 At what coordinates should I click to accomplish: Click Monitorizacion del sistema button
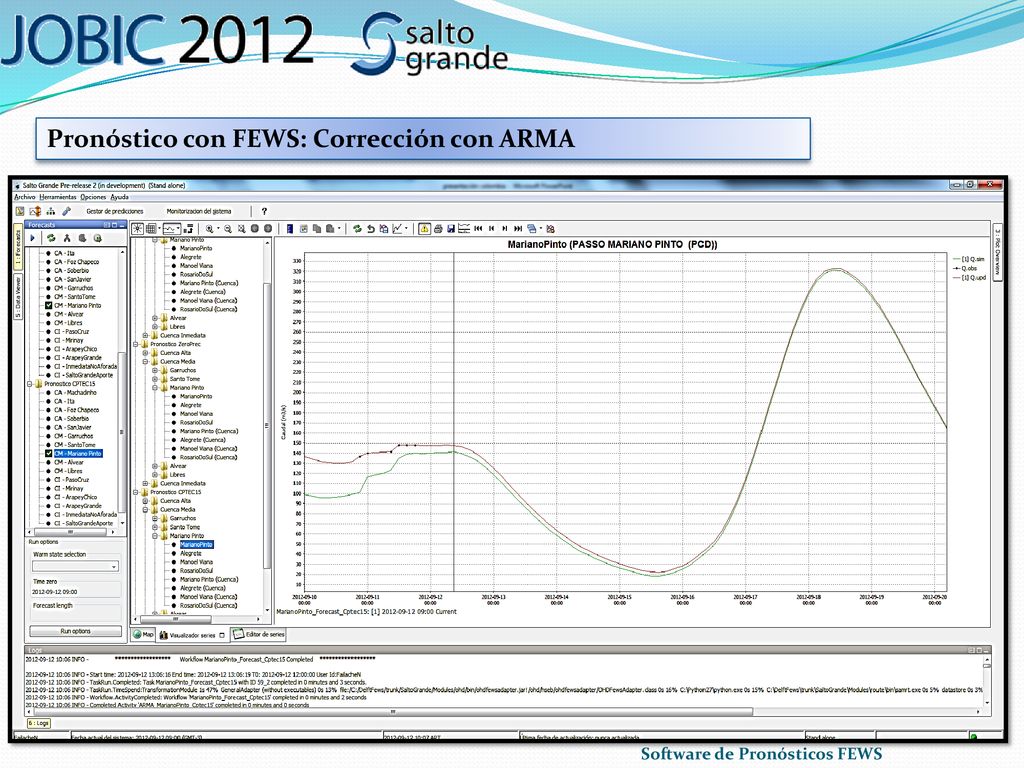[199, 211]
